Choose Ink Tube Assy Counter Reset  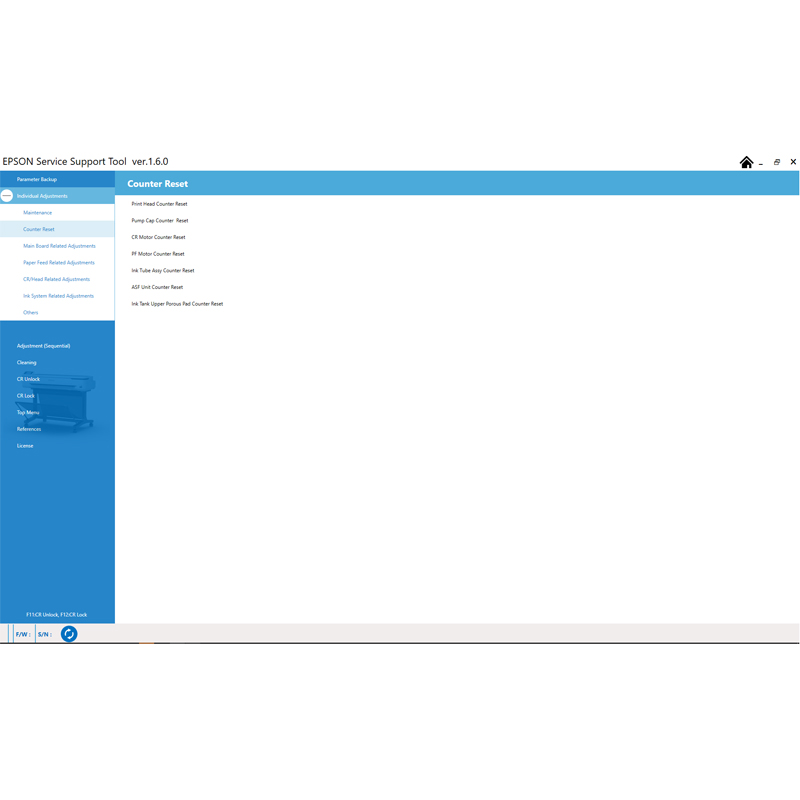pos(163,270)
